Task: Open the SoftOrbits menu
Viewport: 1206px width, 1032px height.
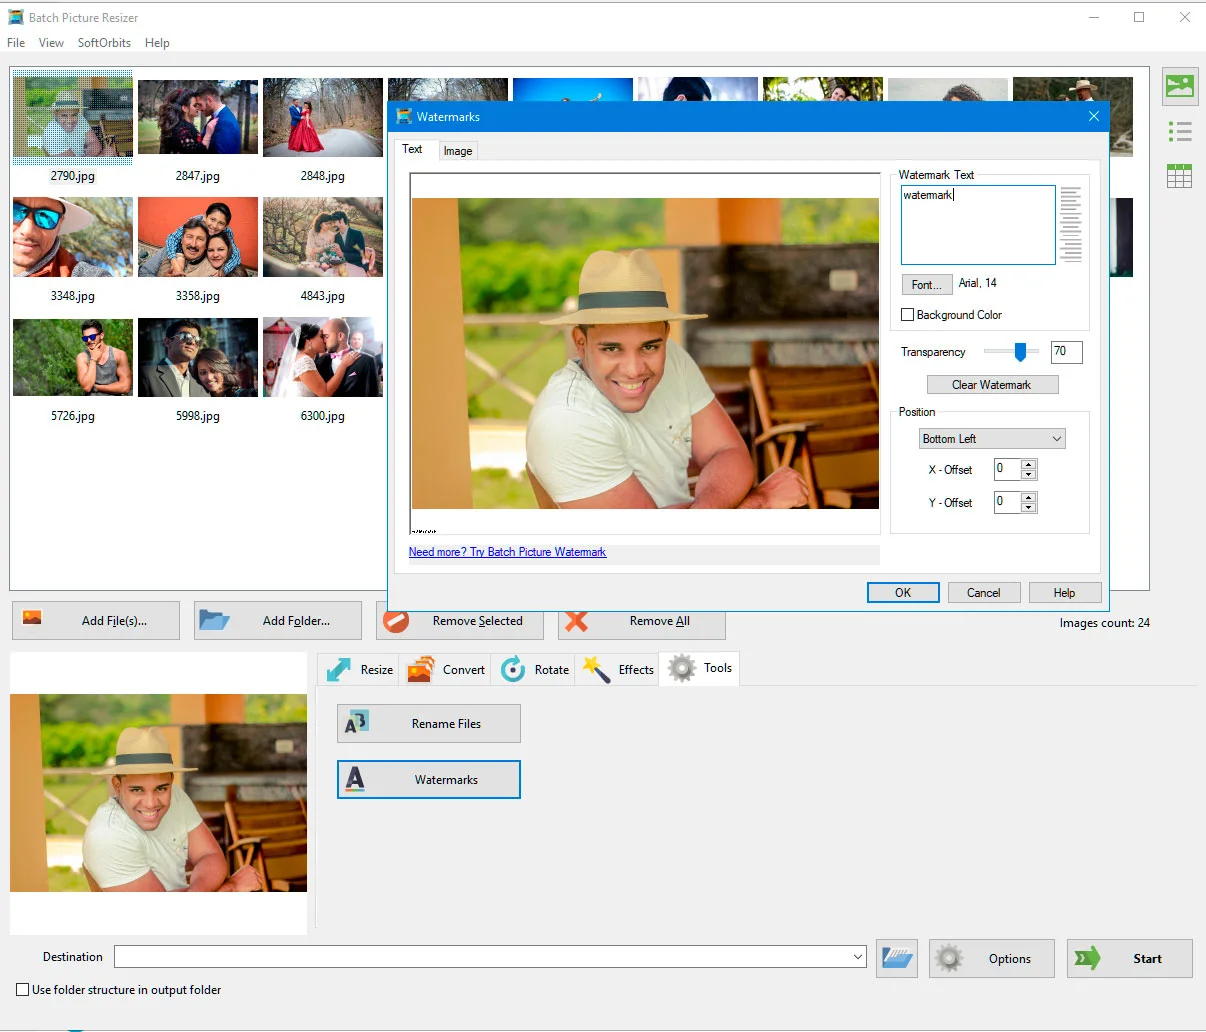Action: [x=103, y=43]
